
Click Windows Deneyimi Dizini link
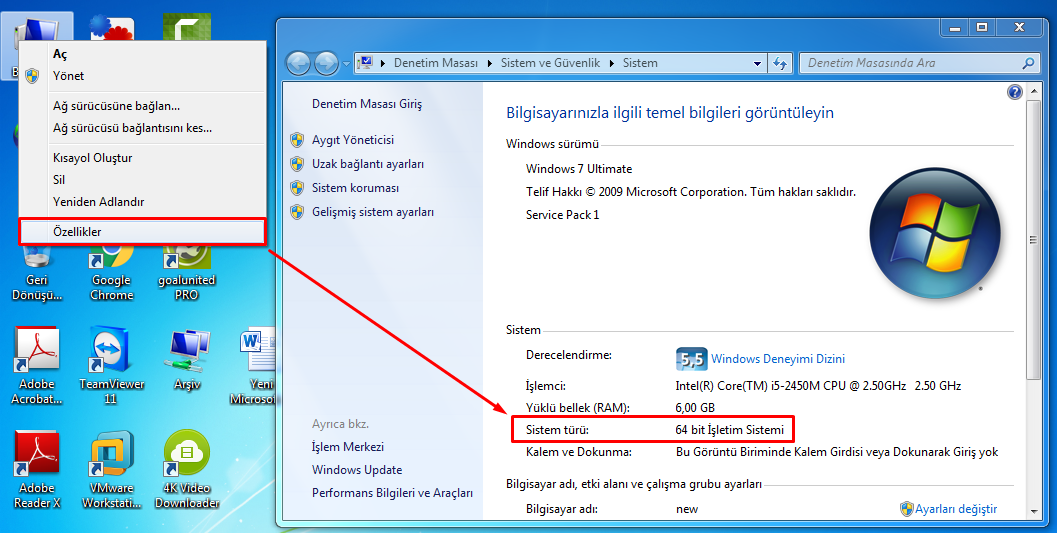(777, 359)
